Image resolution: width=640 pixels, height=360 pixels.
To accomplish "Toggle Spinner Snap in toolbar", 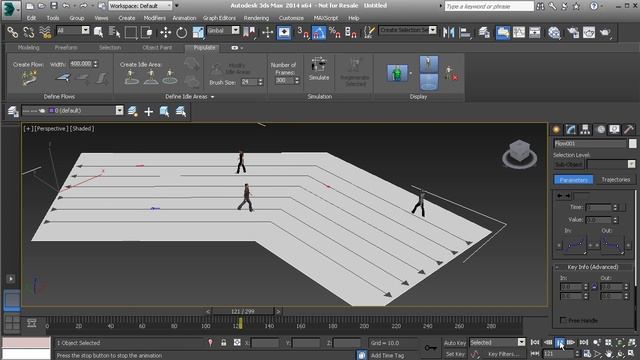I will (351, 32).
